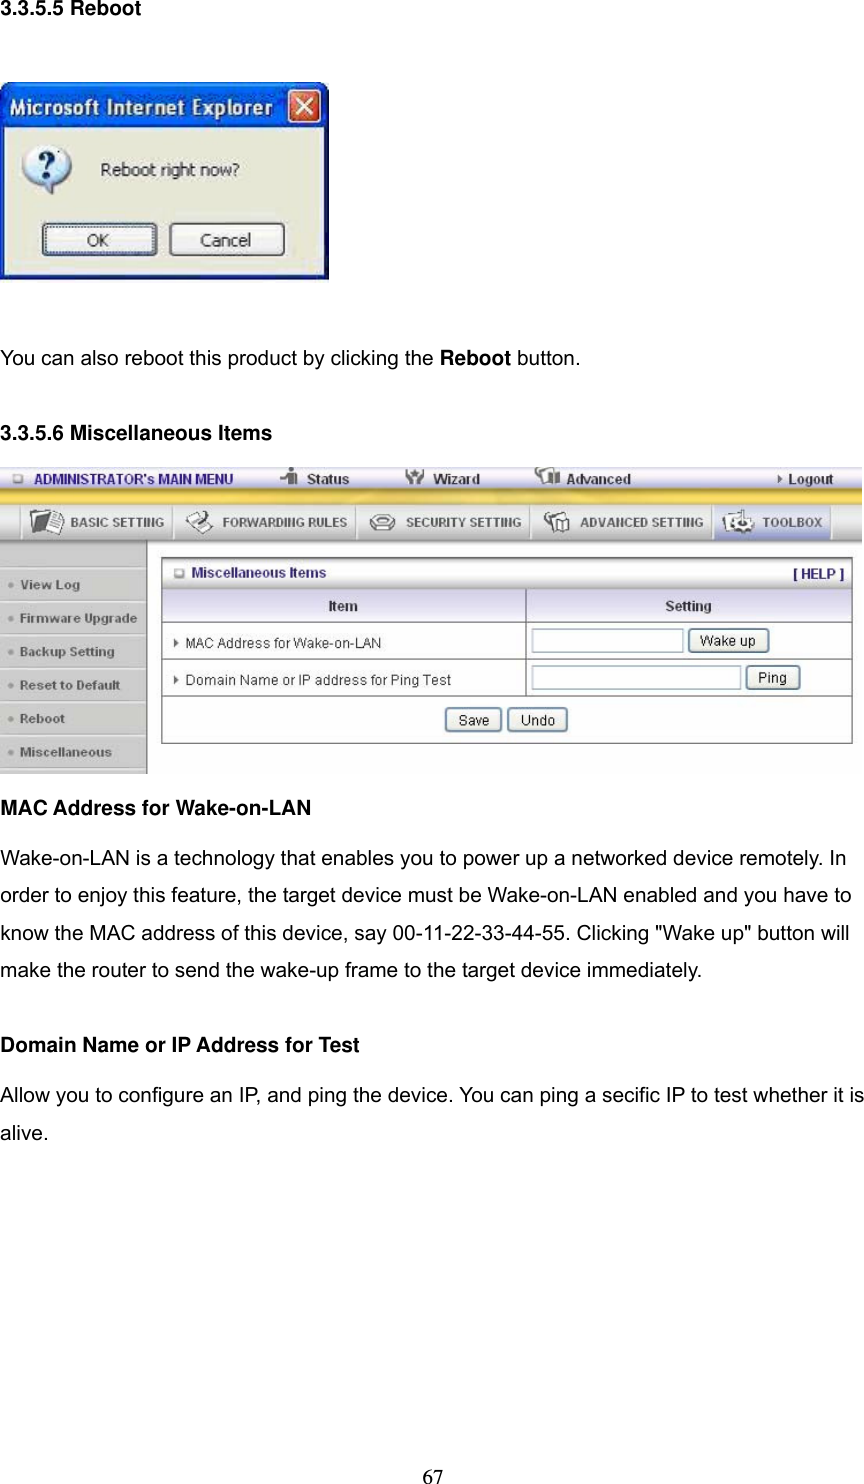Viewport: 864px width, 1484px height.
Task: Open Forwarding Rules via its icon
Action: coord(200,521)
